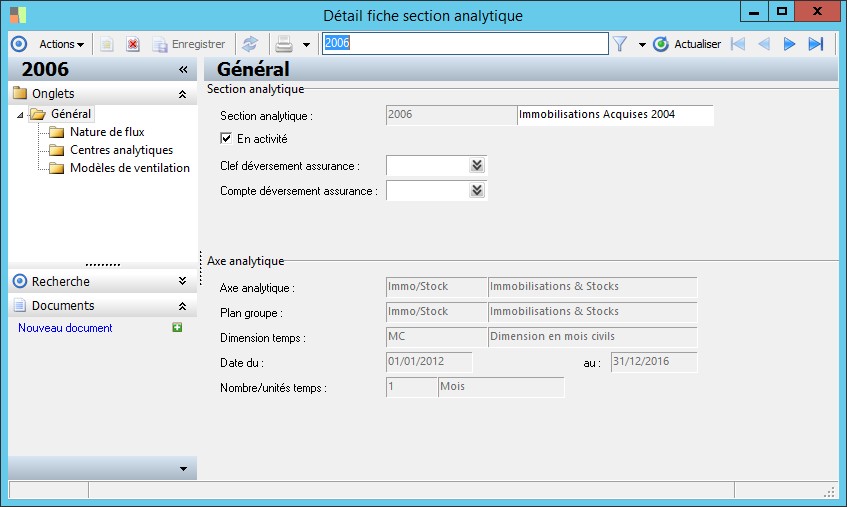847x507 pixels.
Task: Open Clef déversement assurance dropdown
Action: click(x=477, y=165)
